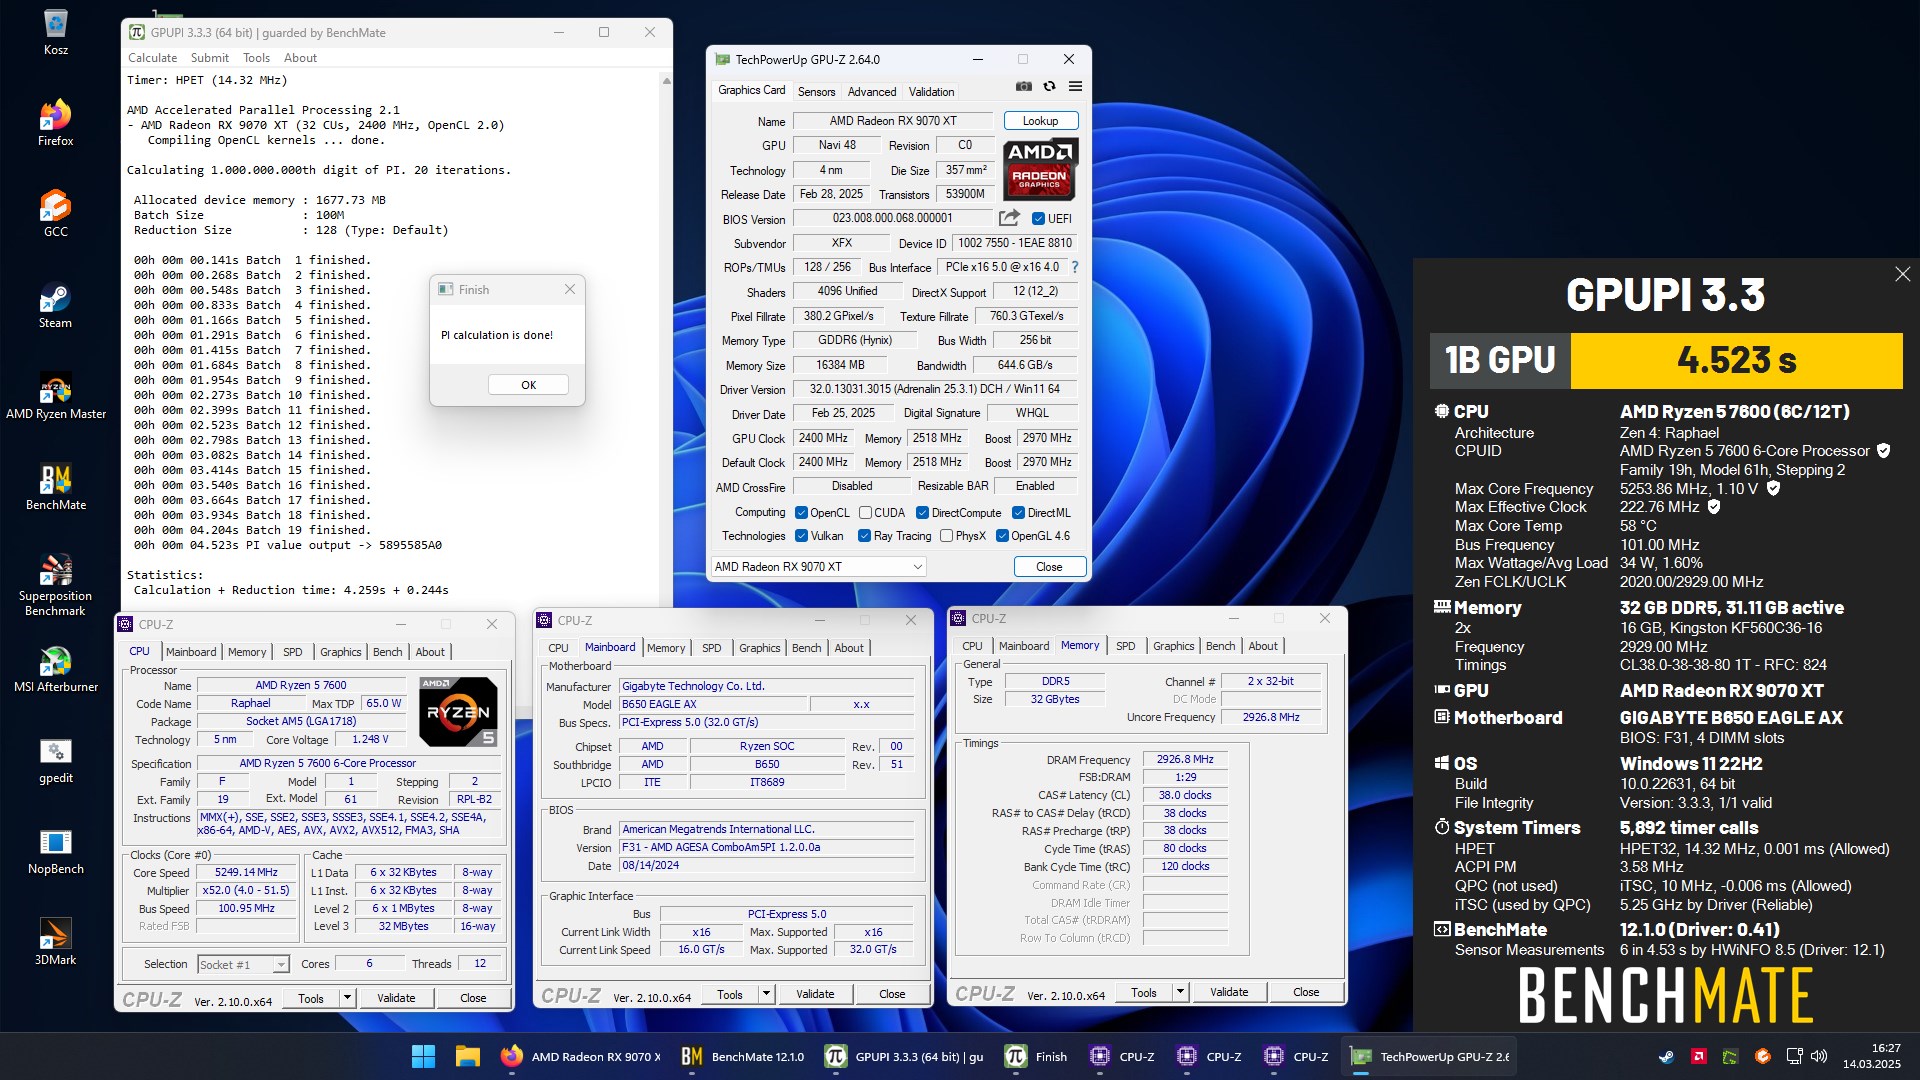This screenshot has height=1080, width=1920.
Task: Open the gpedit desktop shortcut
Action: click(55, 760)
